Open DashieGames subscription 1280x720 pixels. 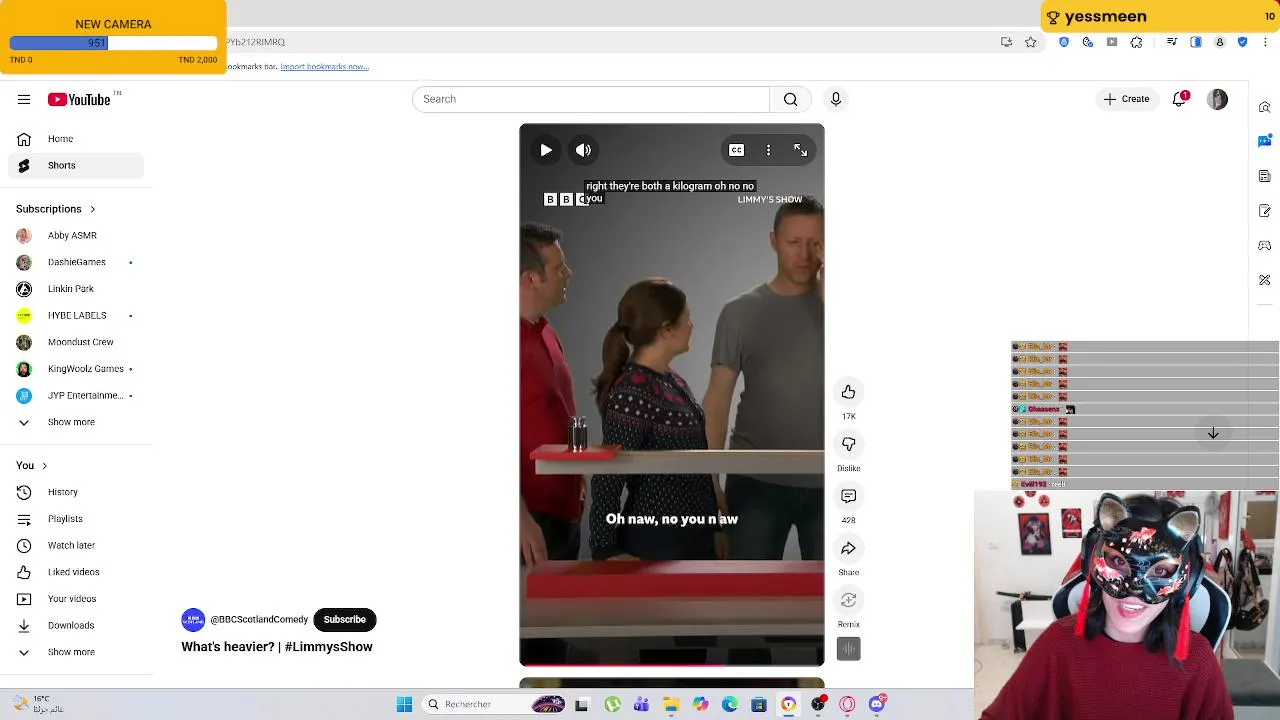(x=76, y=262)
